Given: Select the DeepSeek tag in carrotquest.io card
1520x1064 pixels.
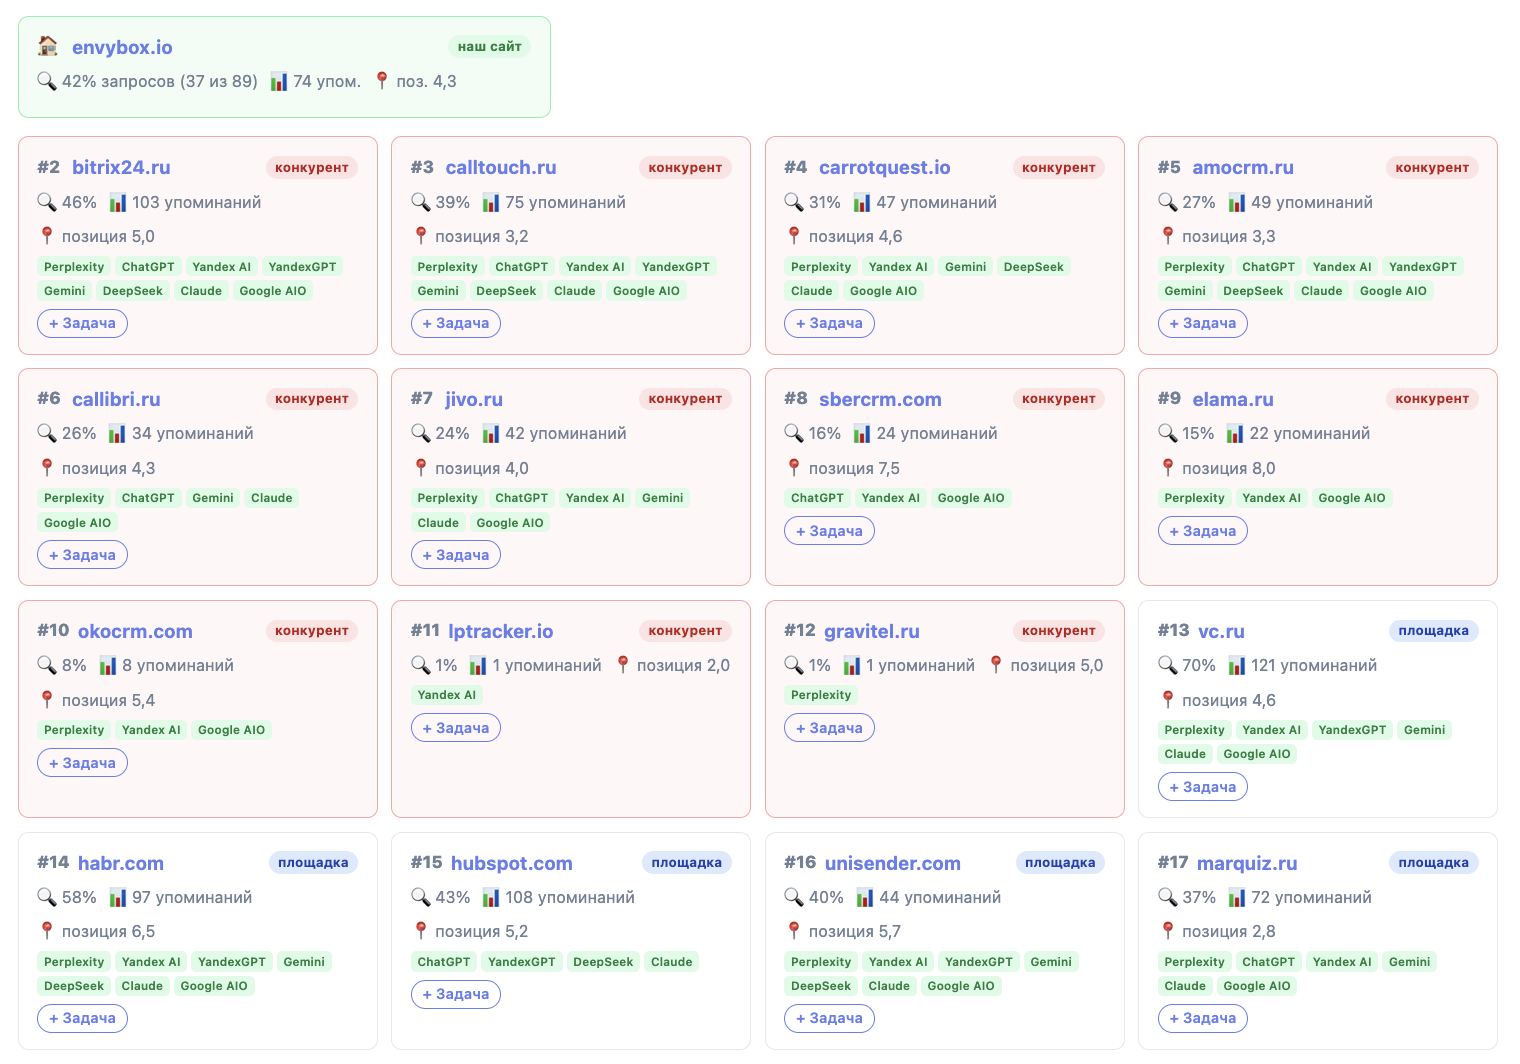Looking at the screenshot, I should click(1033, 267).
